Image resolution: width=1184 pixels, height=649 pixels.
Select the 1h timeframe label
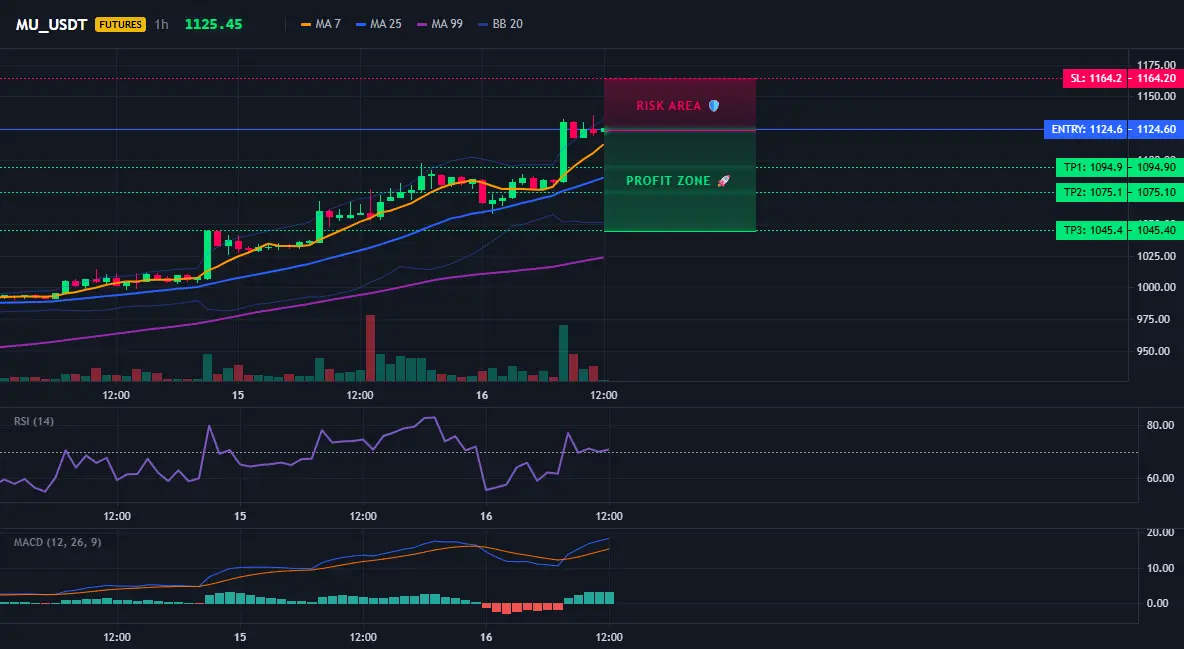coord(162,24)
